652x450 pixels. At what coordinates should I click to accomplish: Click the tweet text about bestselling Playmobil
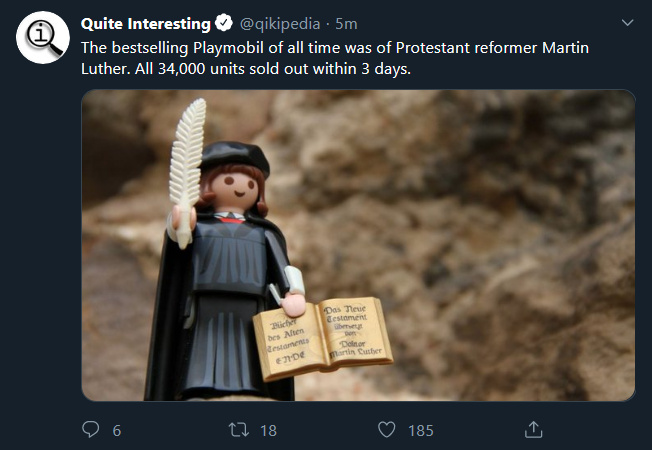[335, 58]
